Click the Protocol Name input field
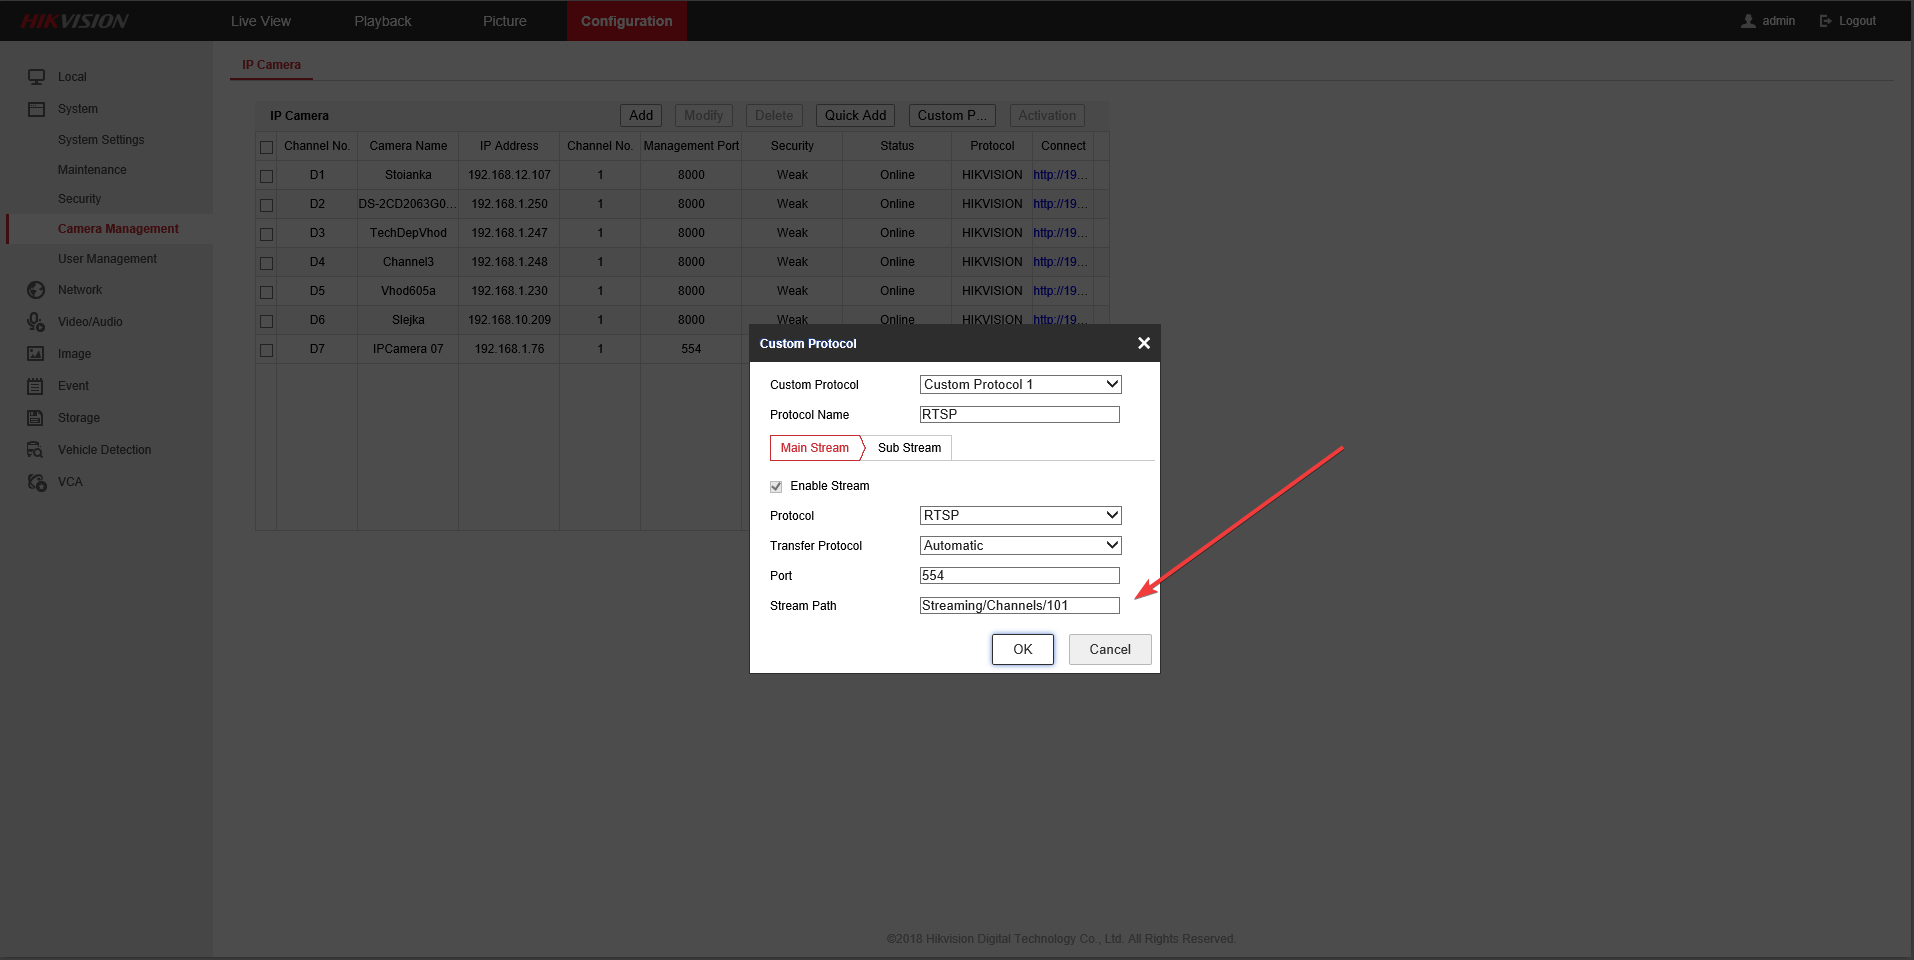 [x=1020, y=415]
